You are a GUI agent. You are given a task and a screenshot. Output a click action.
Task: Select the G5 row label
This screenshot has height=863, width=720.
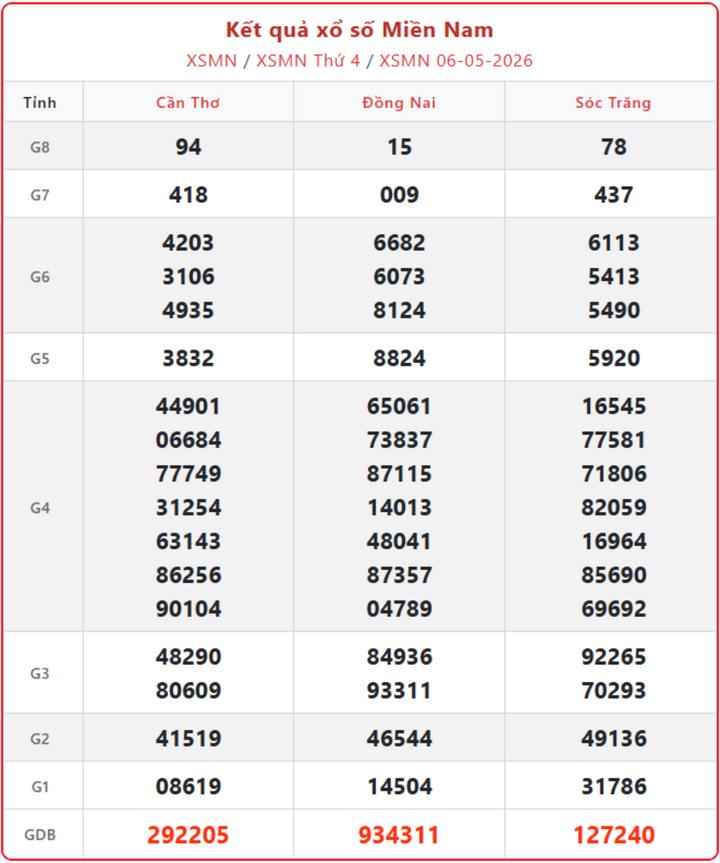point(40,358)
